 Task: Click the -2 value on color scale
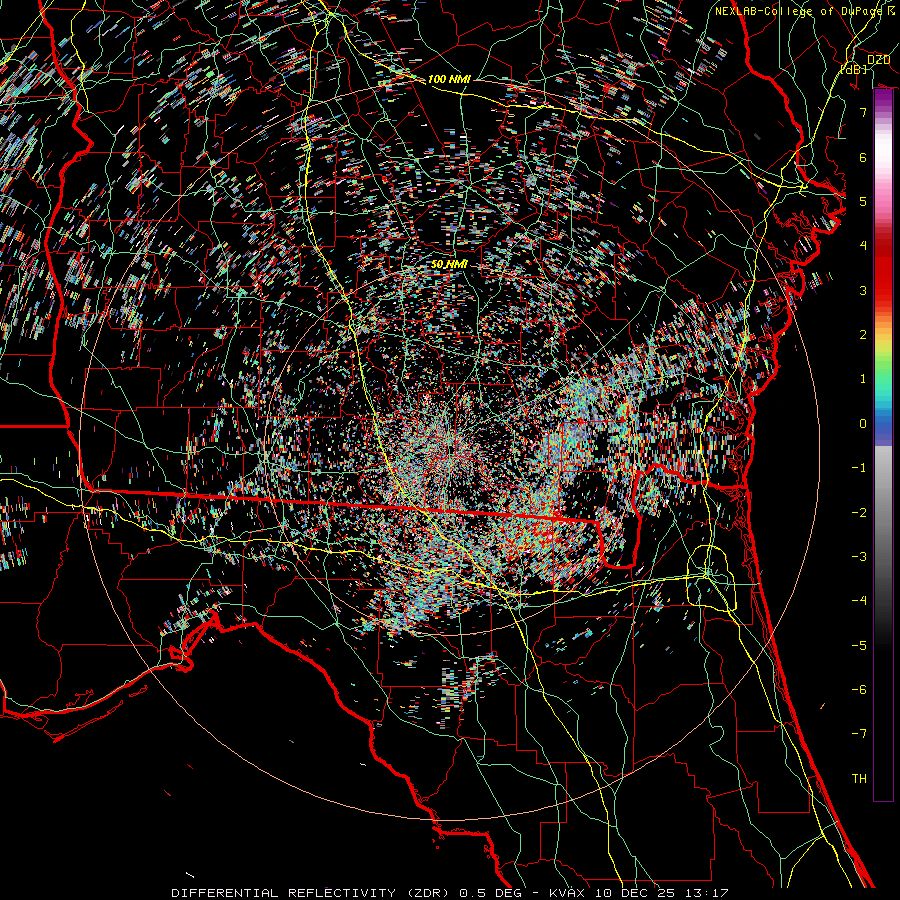click(x=859, y=513)
